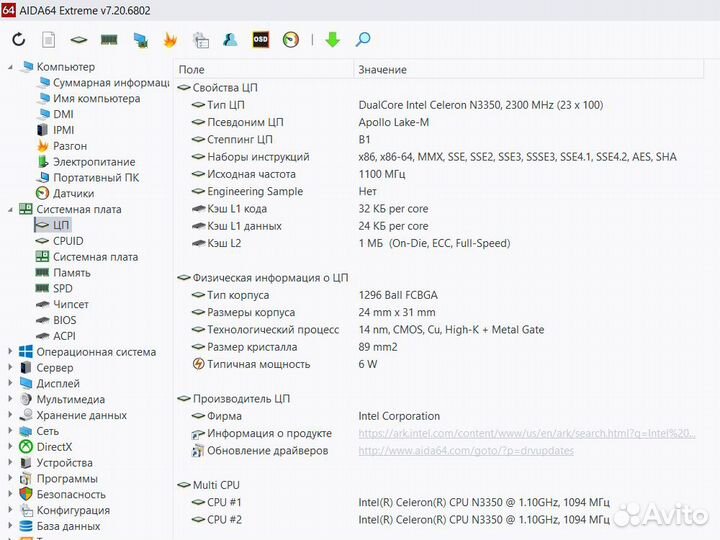720x540 pixels.
Task: Expand the Дисплей tree node
Action: (10, 383)
